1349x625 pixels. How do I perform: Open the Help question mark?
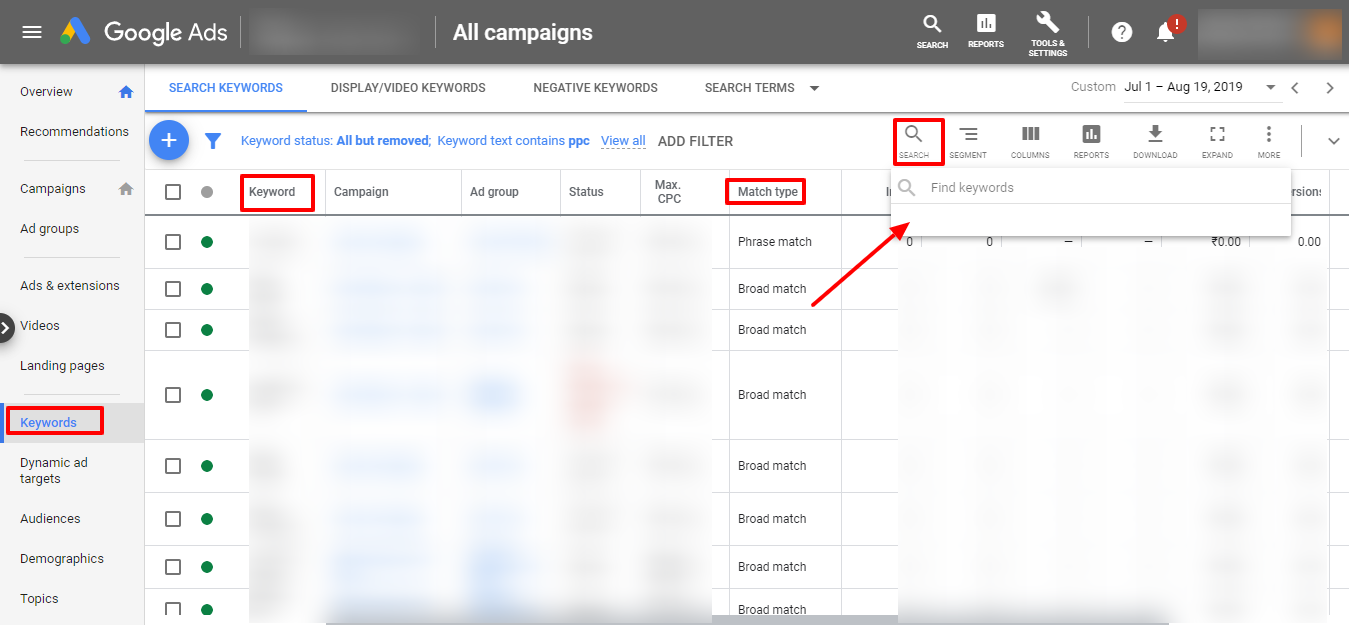[x=1122, y=32]
